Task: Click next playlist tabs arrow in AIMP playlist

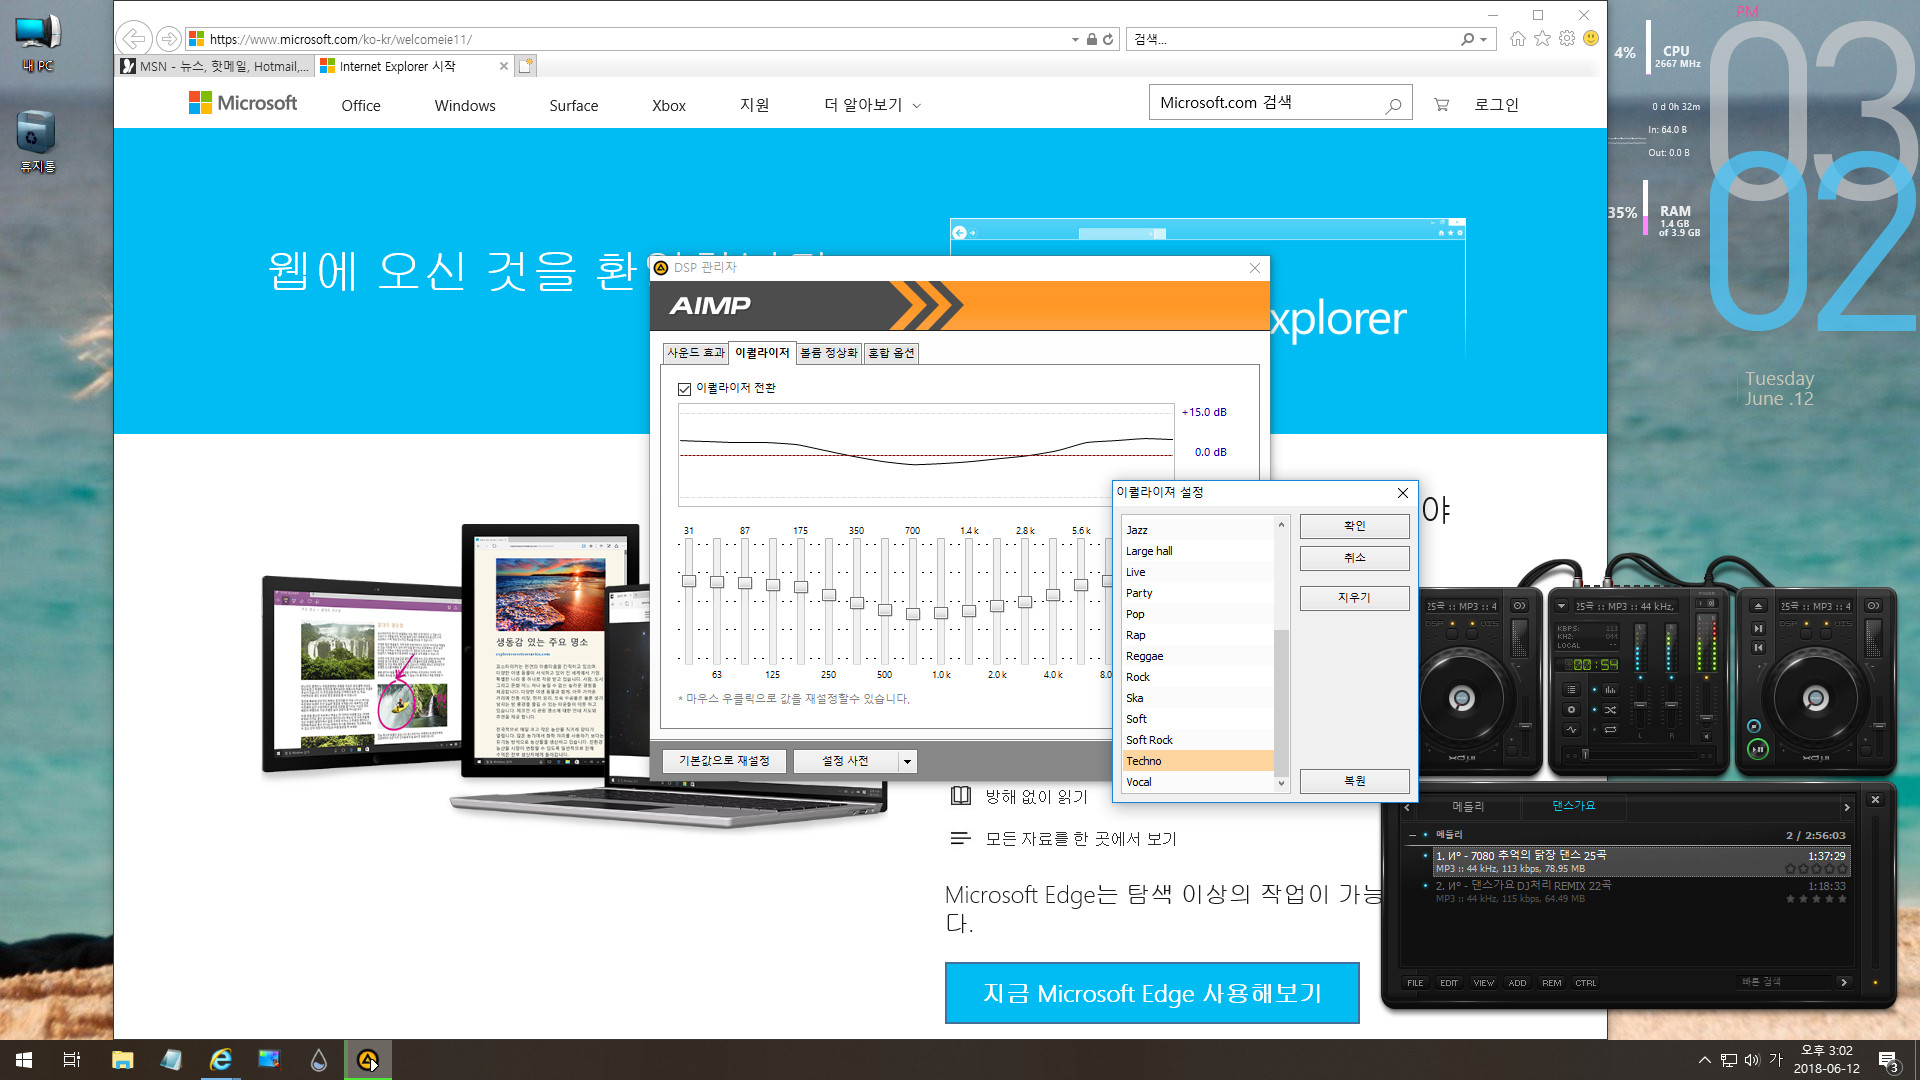Action: click(x=1847, y=807)
